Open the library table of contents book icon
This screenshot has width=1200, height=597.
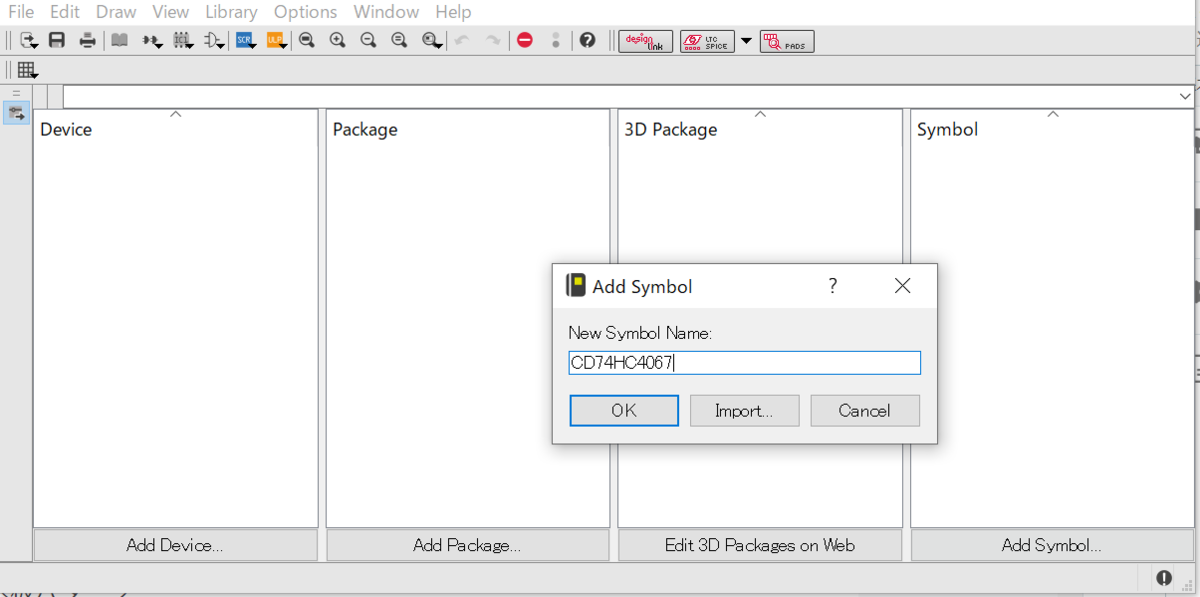120,41
